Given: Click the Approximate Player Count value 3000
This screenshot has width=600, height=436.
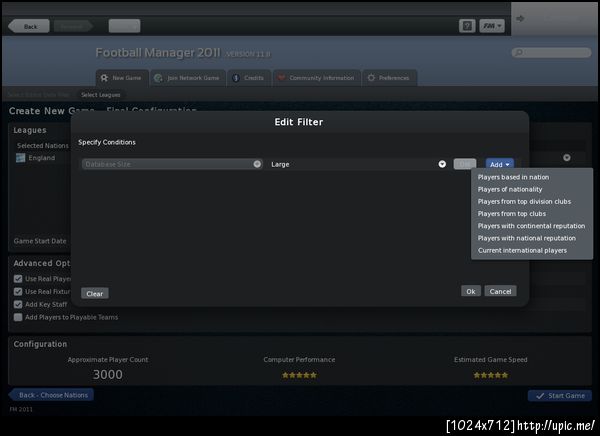Looking at the screenshot, I should [108, 374].
